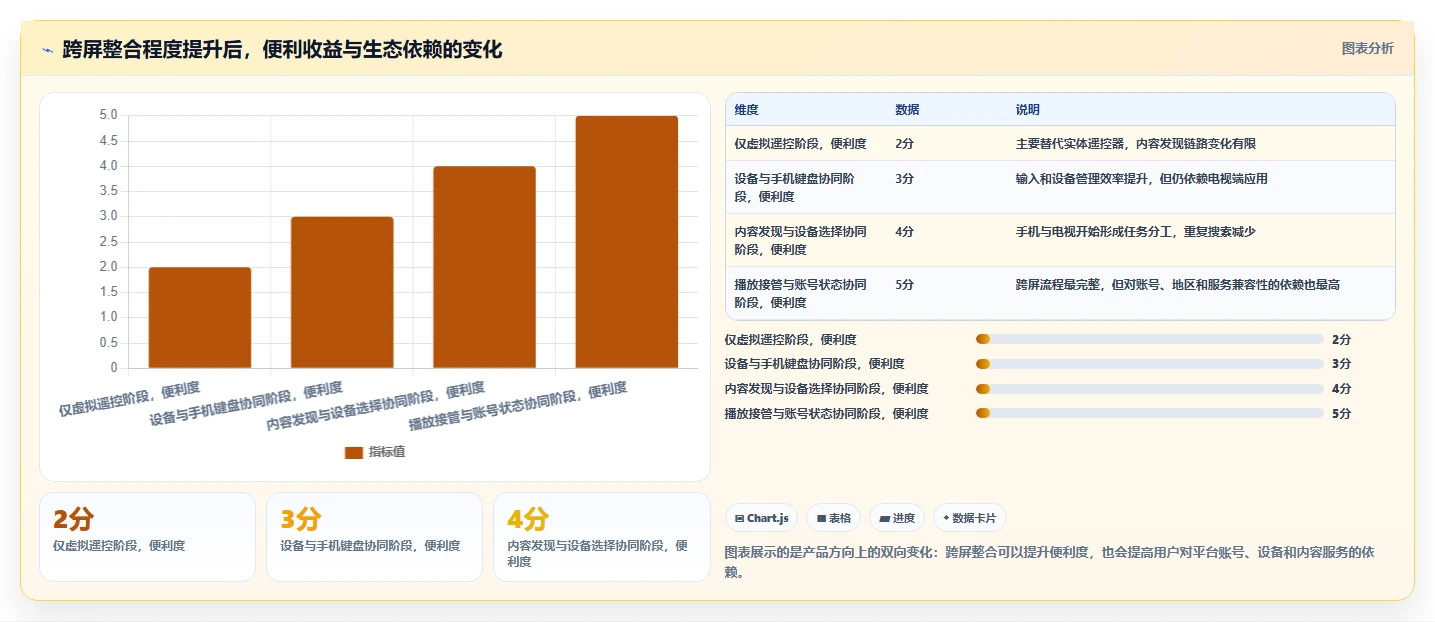Click the 进度 tag chip
Screen dimensions: 1435x622
[897, 518]
